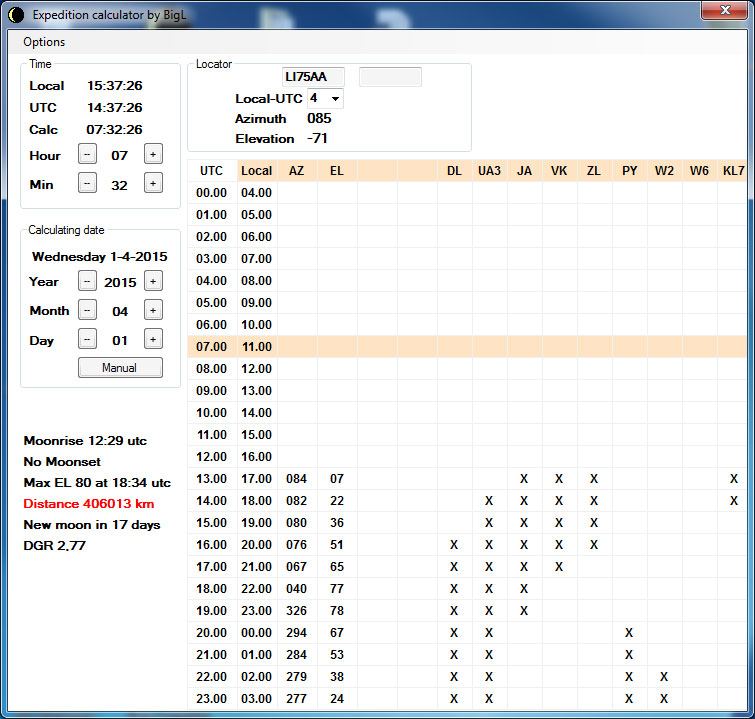Decrease the Day with minus button

pos(87,340)
